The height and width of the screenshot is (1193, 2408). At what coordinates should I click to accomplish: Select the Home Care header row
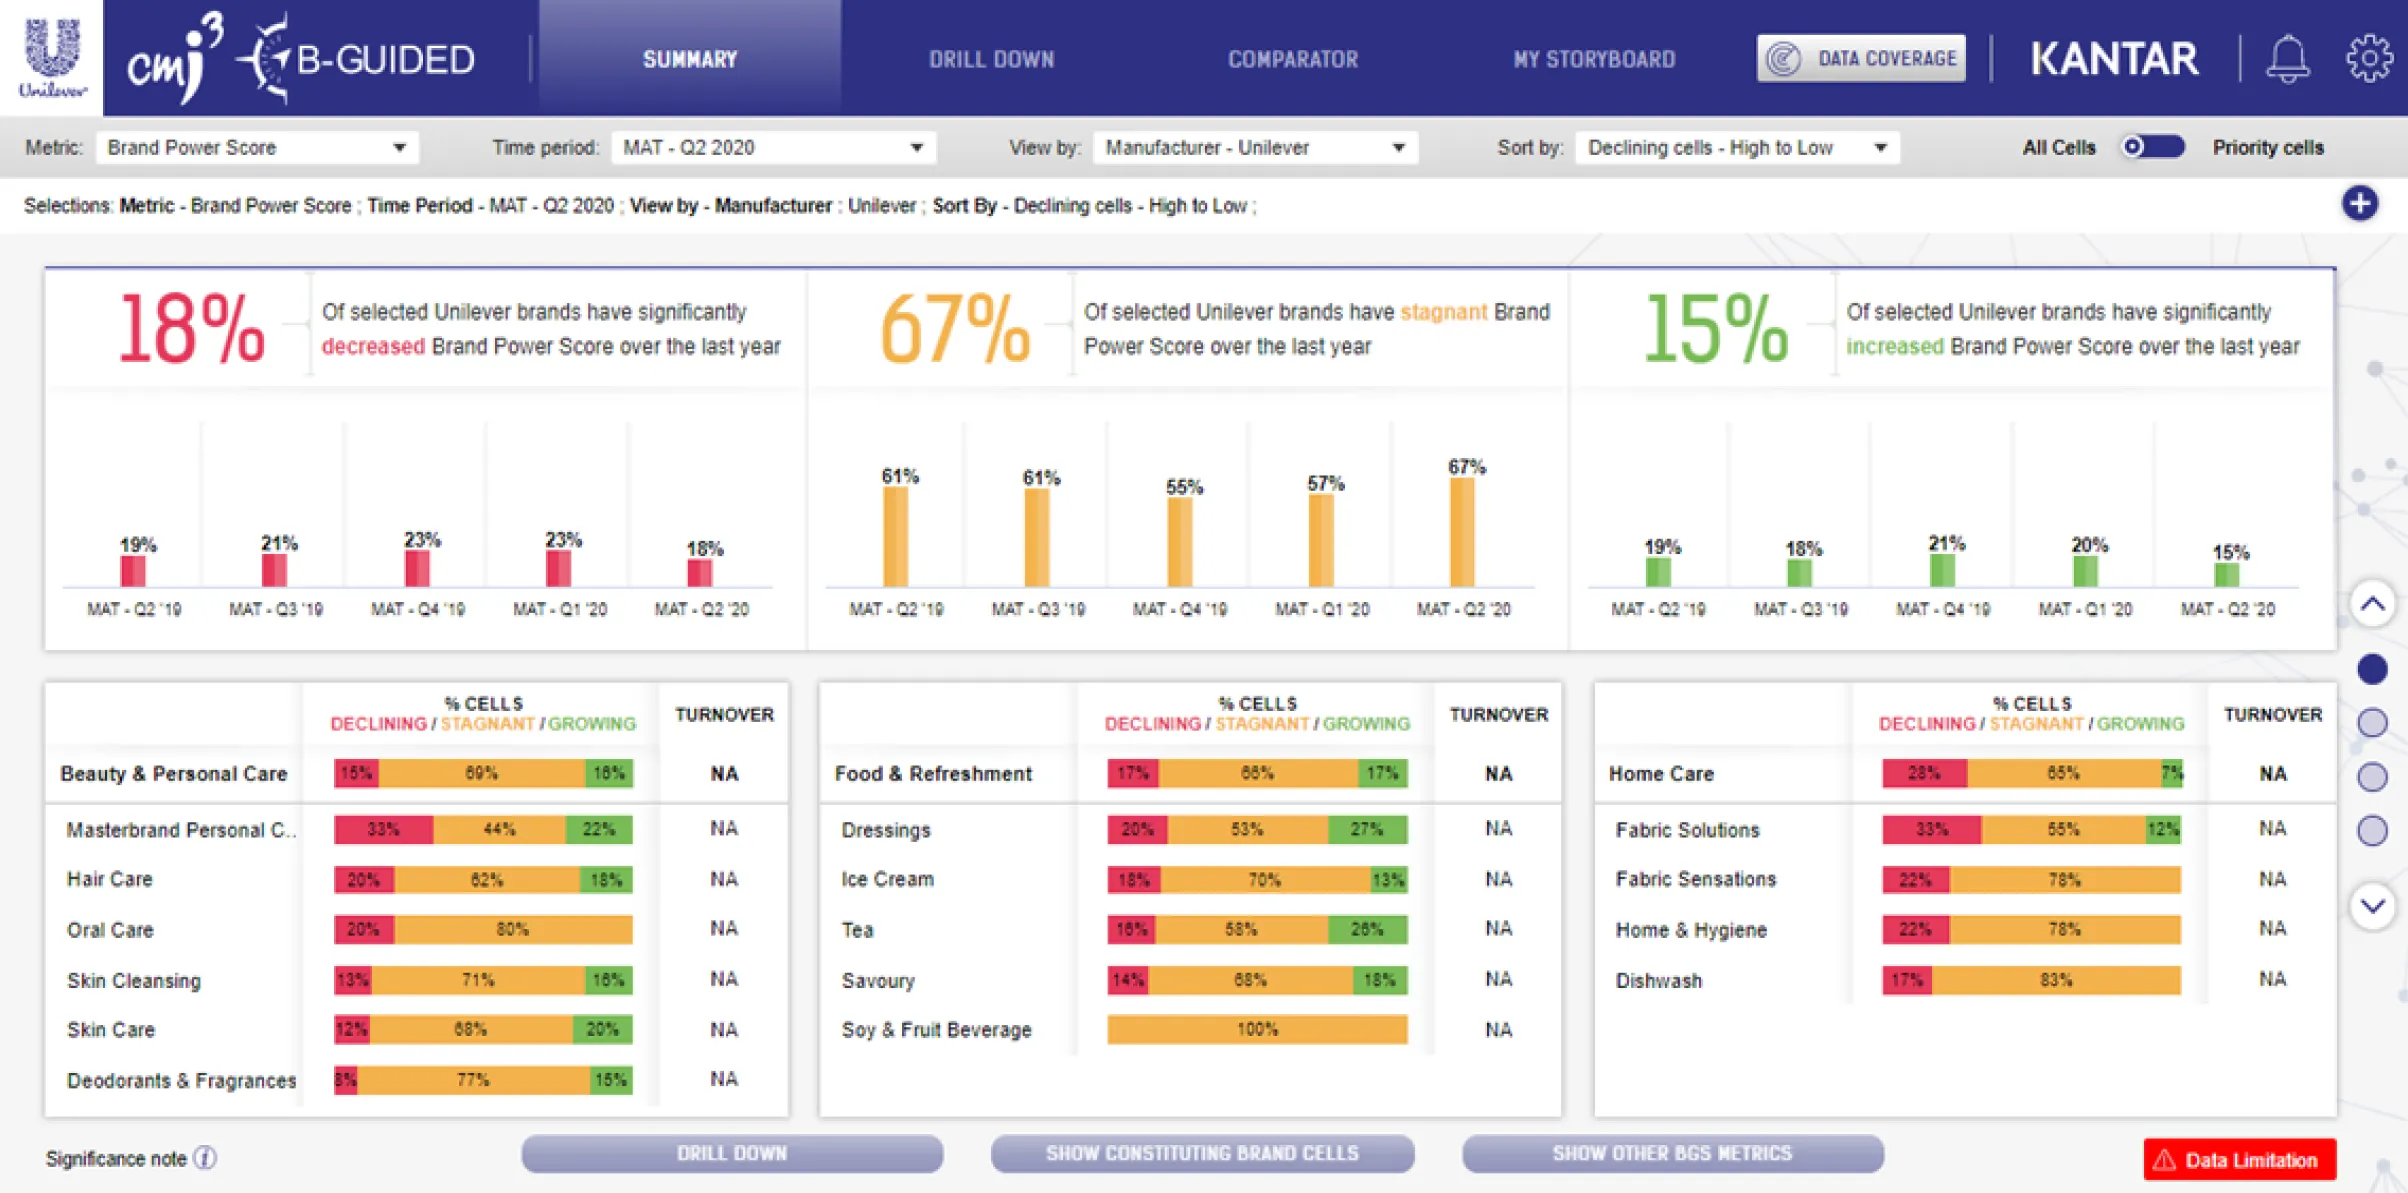click(x=1965, y=774)
